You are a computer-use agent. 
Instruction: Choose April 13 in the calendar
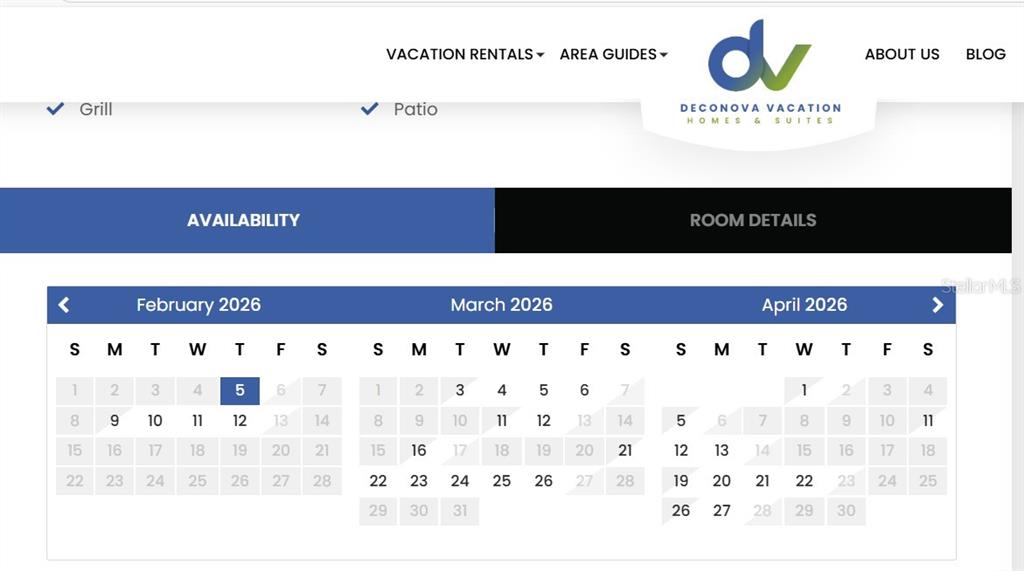[x=722, y=451]
